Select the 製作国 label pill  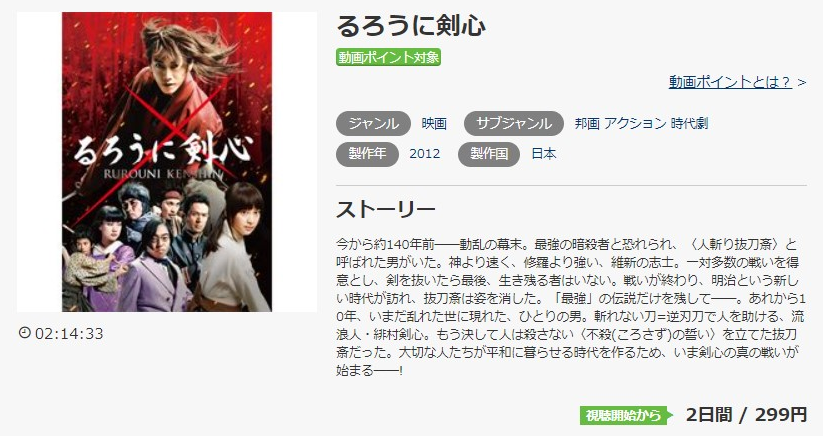489,154
